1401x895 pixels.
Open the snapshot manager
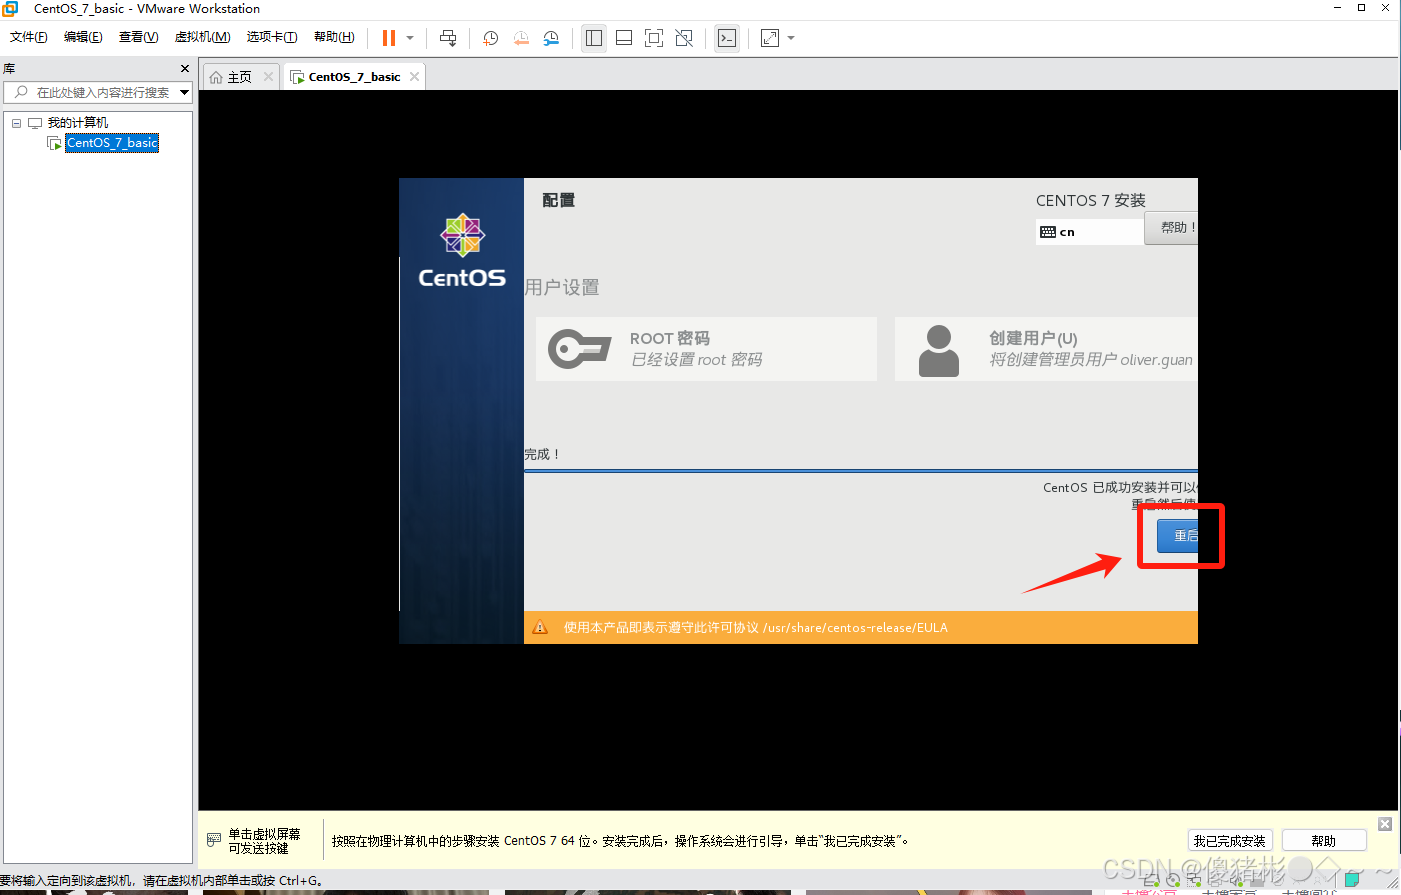(x=551, y=38)
